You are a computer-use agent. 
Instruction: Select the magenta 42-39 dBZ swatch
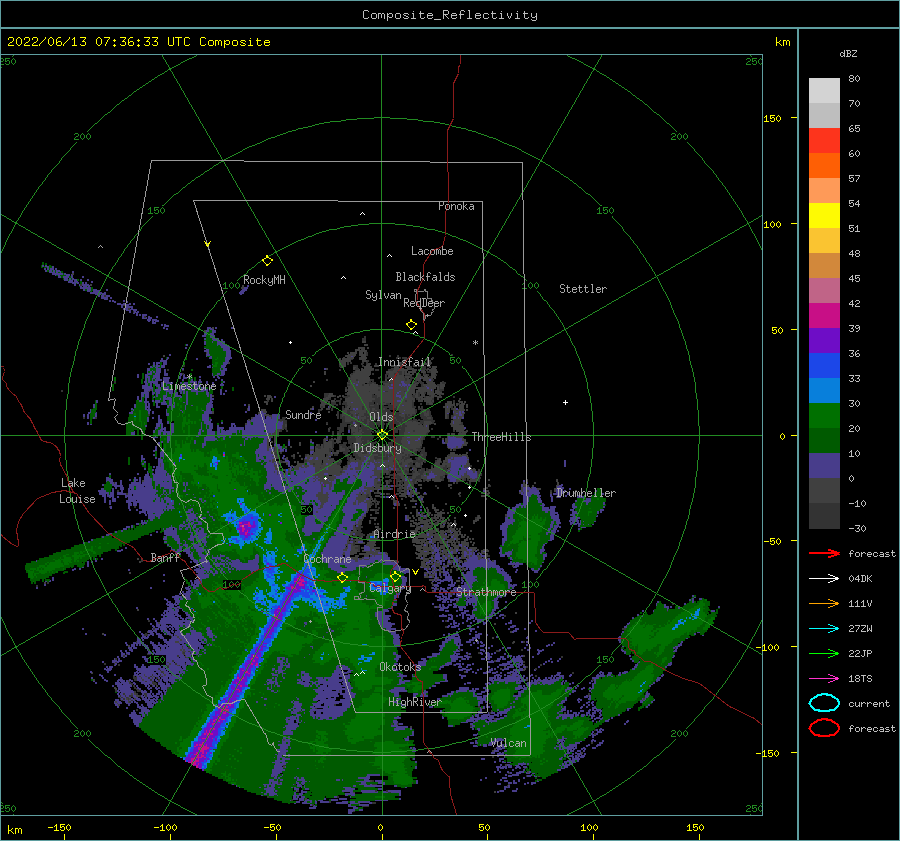click(824, 316)
